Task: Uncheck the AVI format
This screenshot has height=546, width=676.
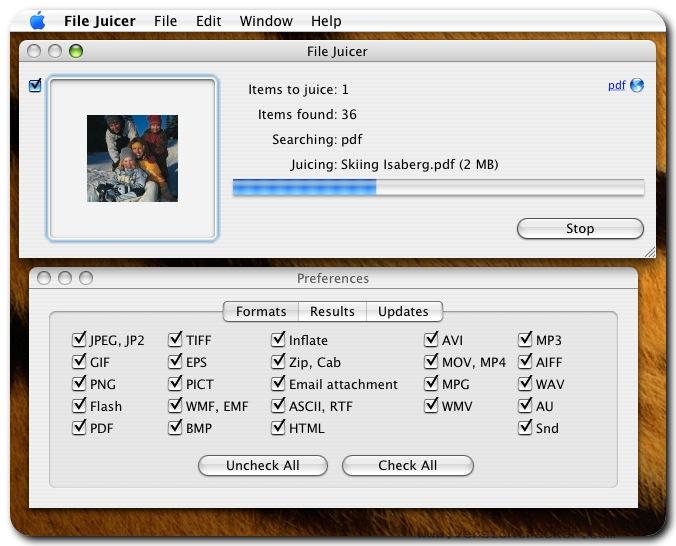Action: tap(431, 339)
